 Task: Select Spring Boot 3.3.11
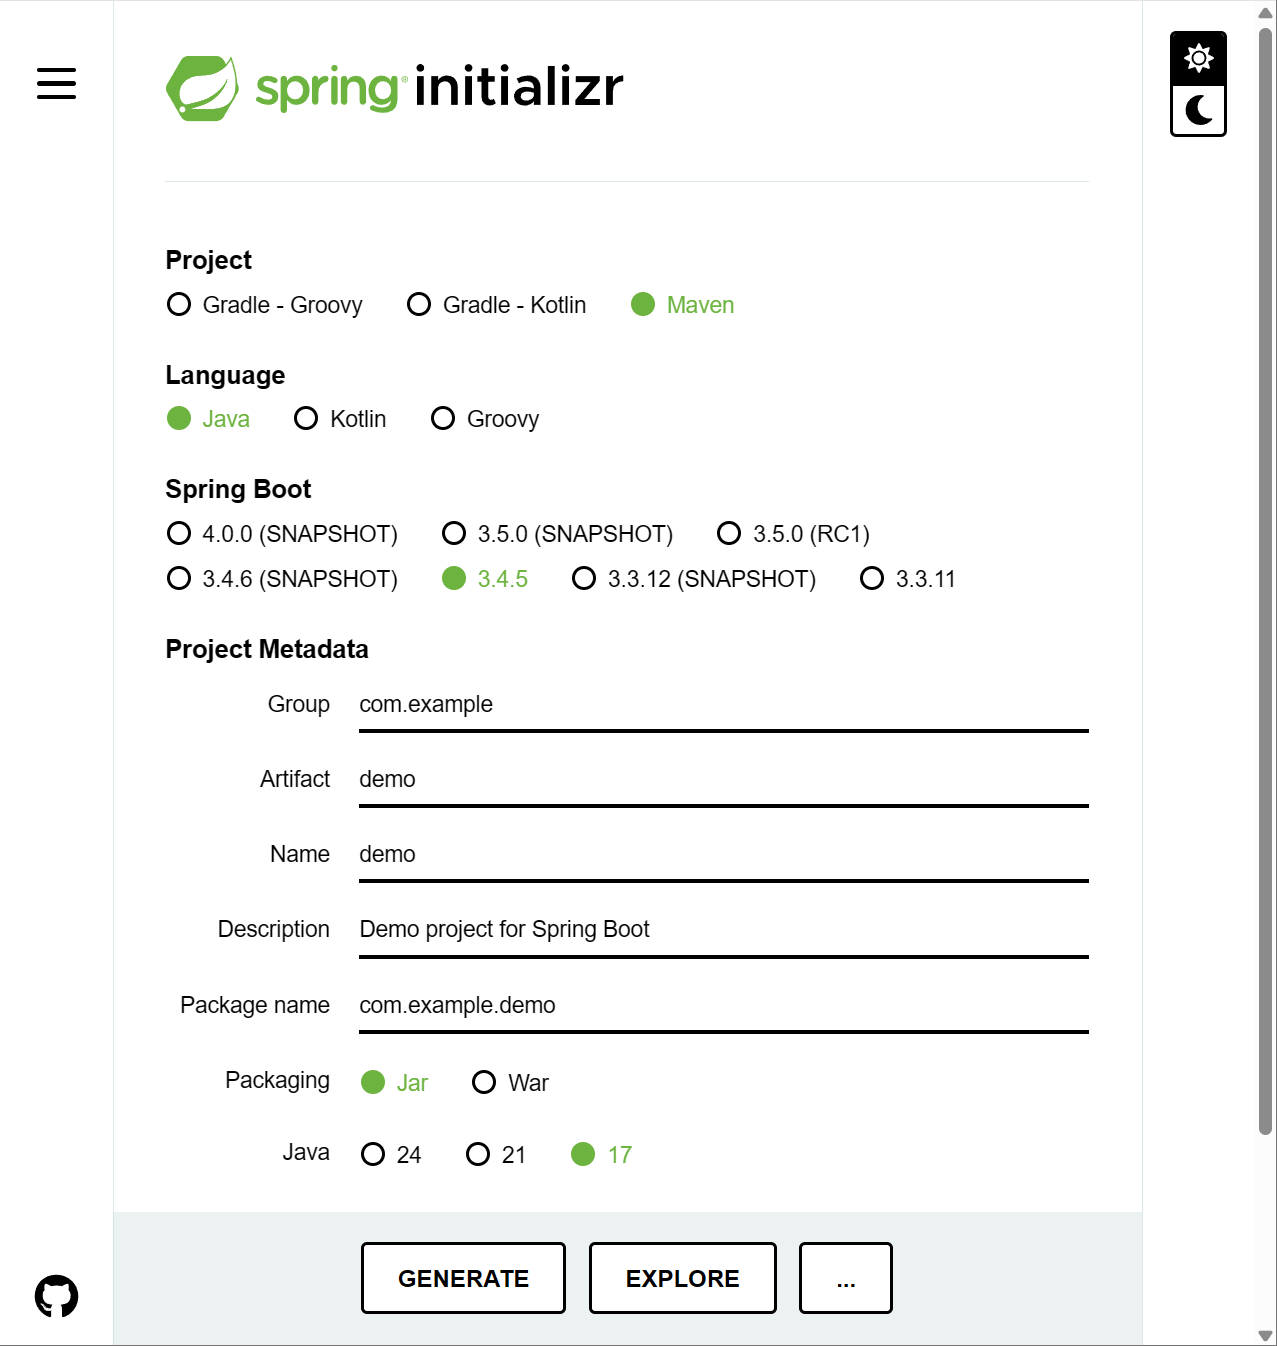pos(908,579)
